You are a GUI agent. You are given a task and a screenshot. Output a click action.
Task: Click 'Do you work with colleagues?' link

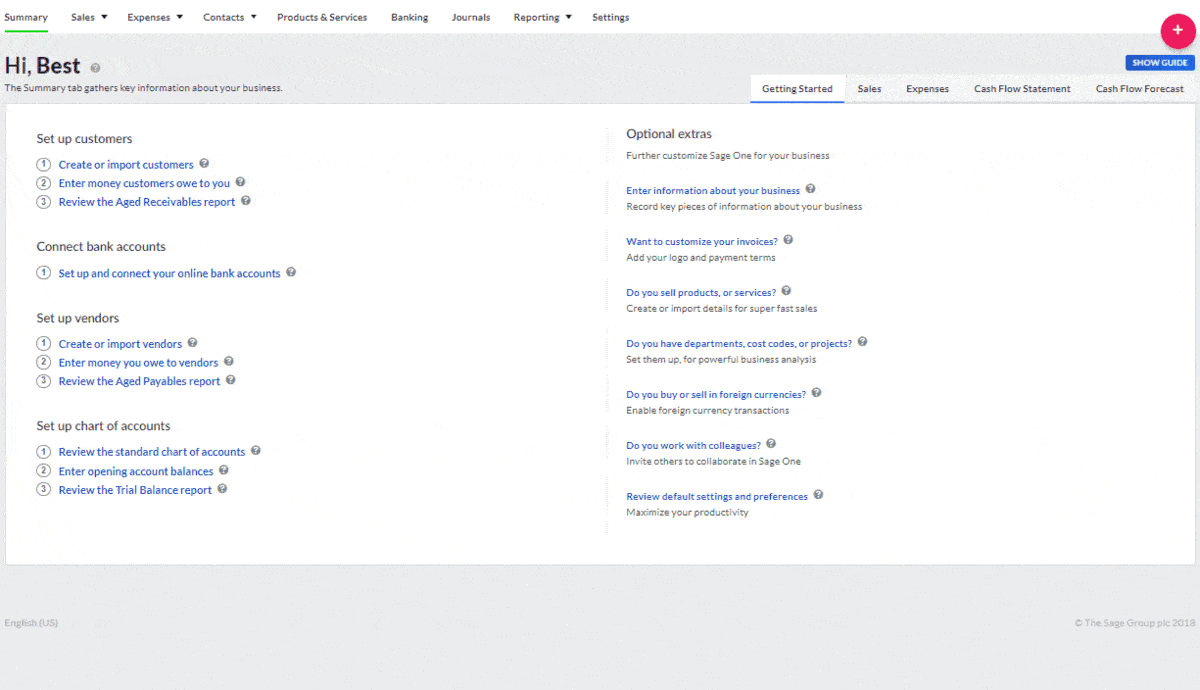tap(693, 444)
